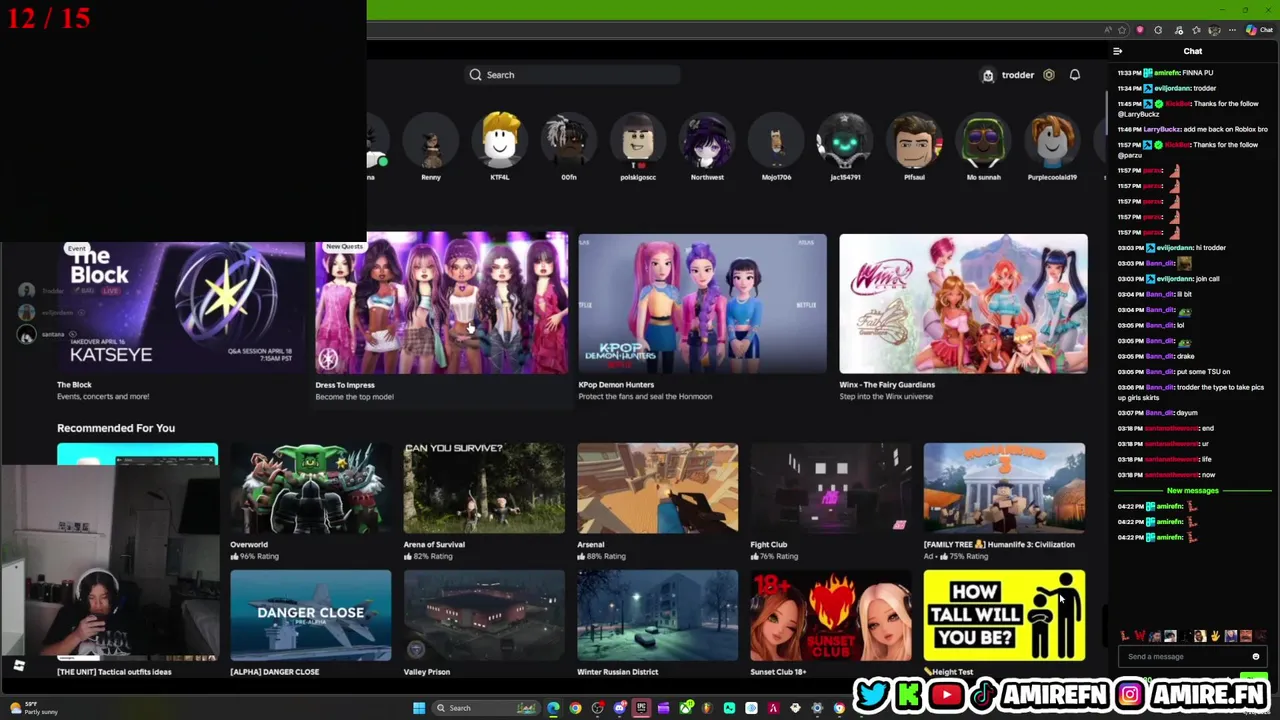Viewport: 1280px width, 720px height.
Task: Open friend Purplecoolaid19's avatar
Action: 1052,141
